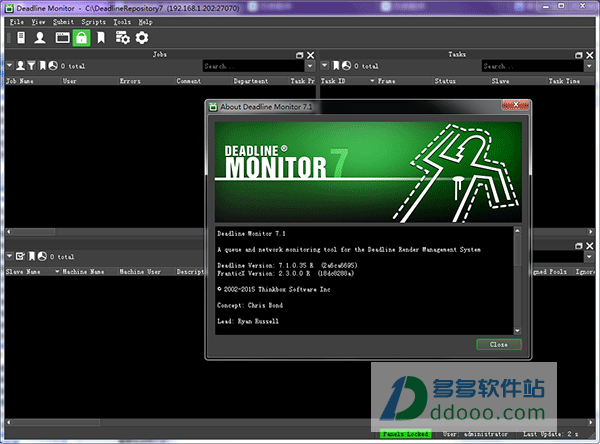
Task: Close About Deadline Monitor dialog with X
Action: [515, 105]
